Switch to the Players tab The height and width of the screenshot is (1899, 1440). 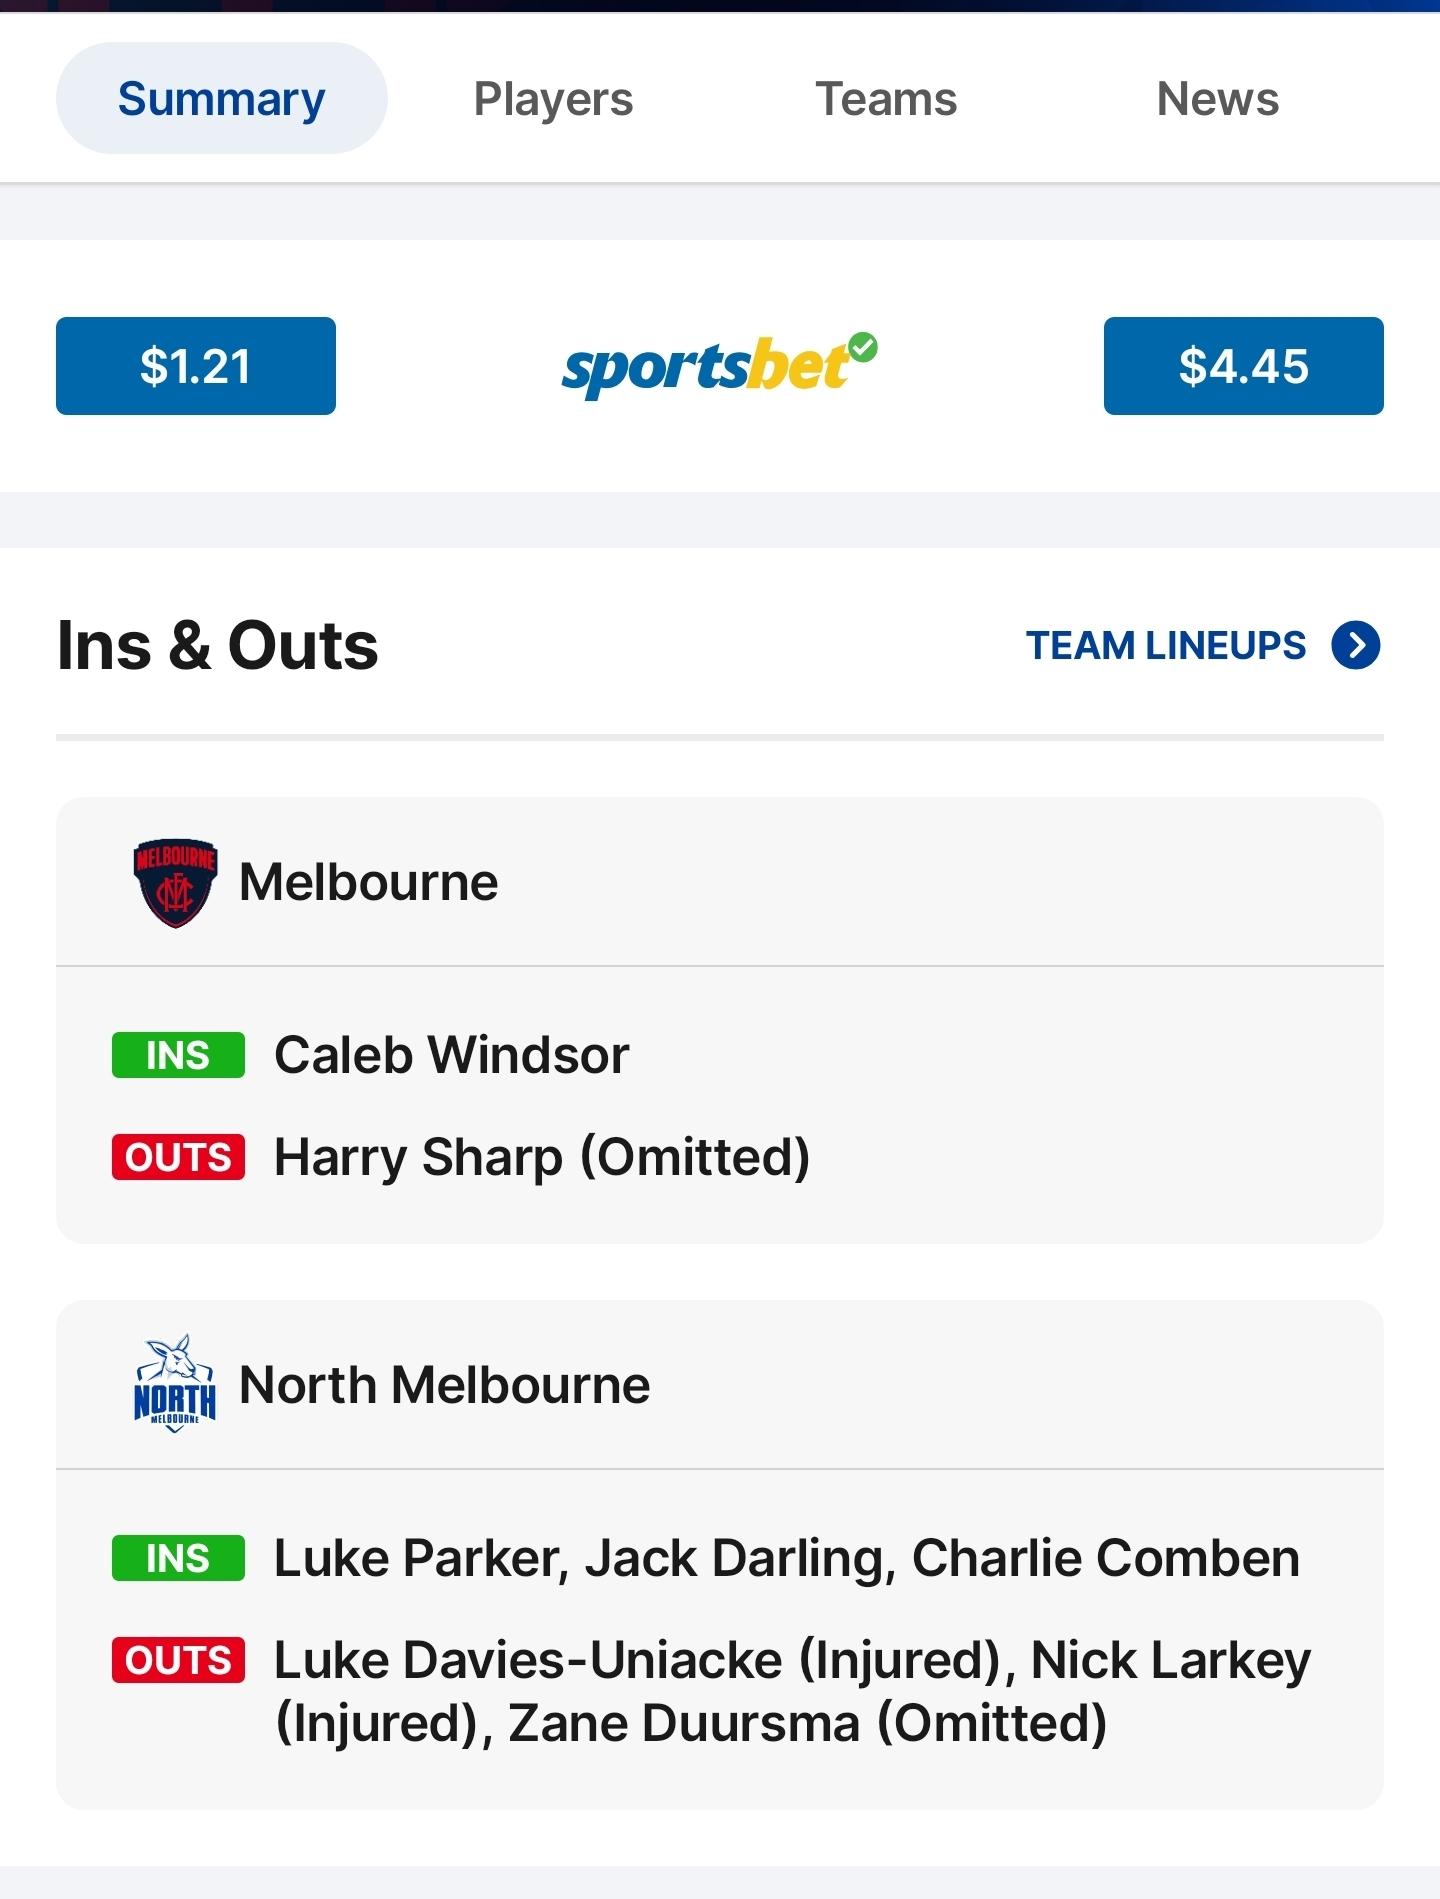click(553, 99)
